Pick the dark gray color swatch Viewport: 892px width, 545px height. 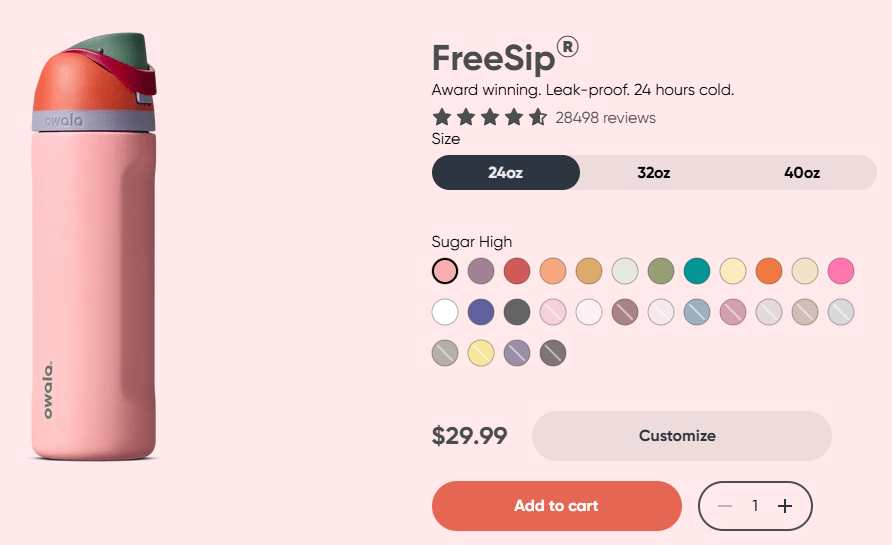coord(517,312)
